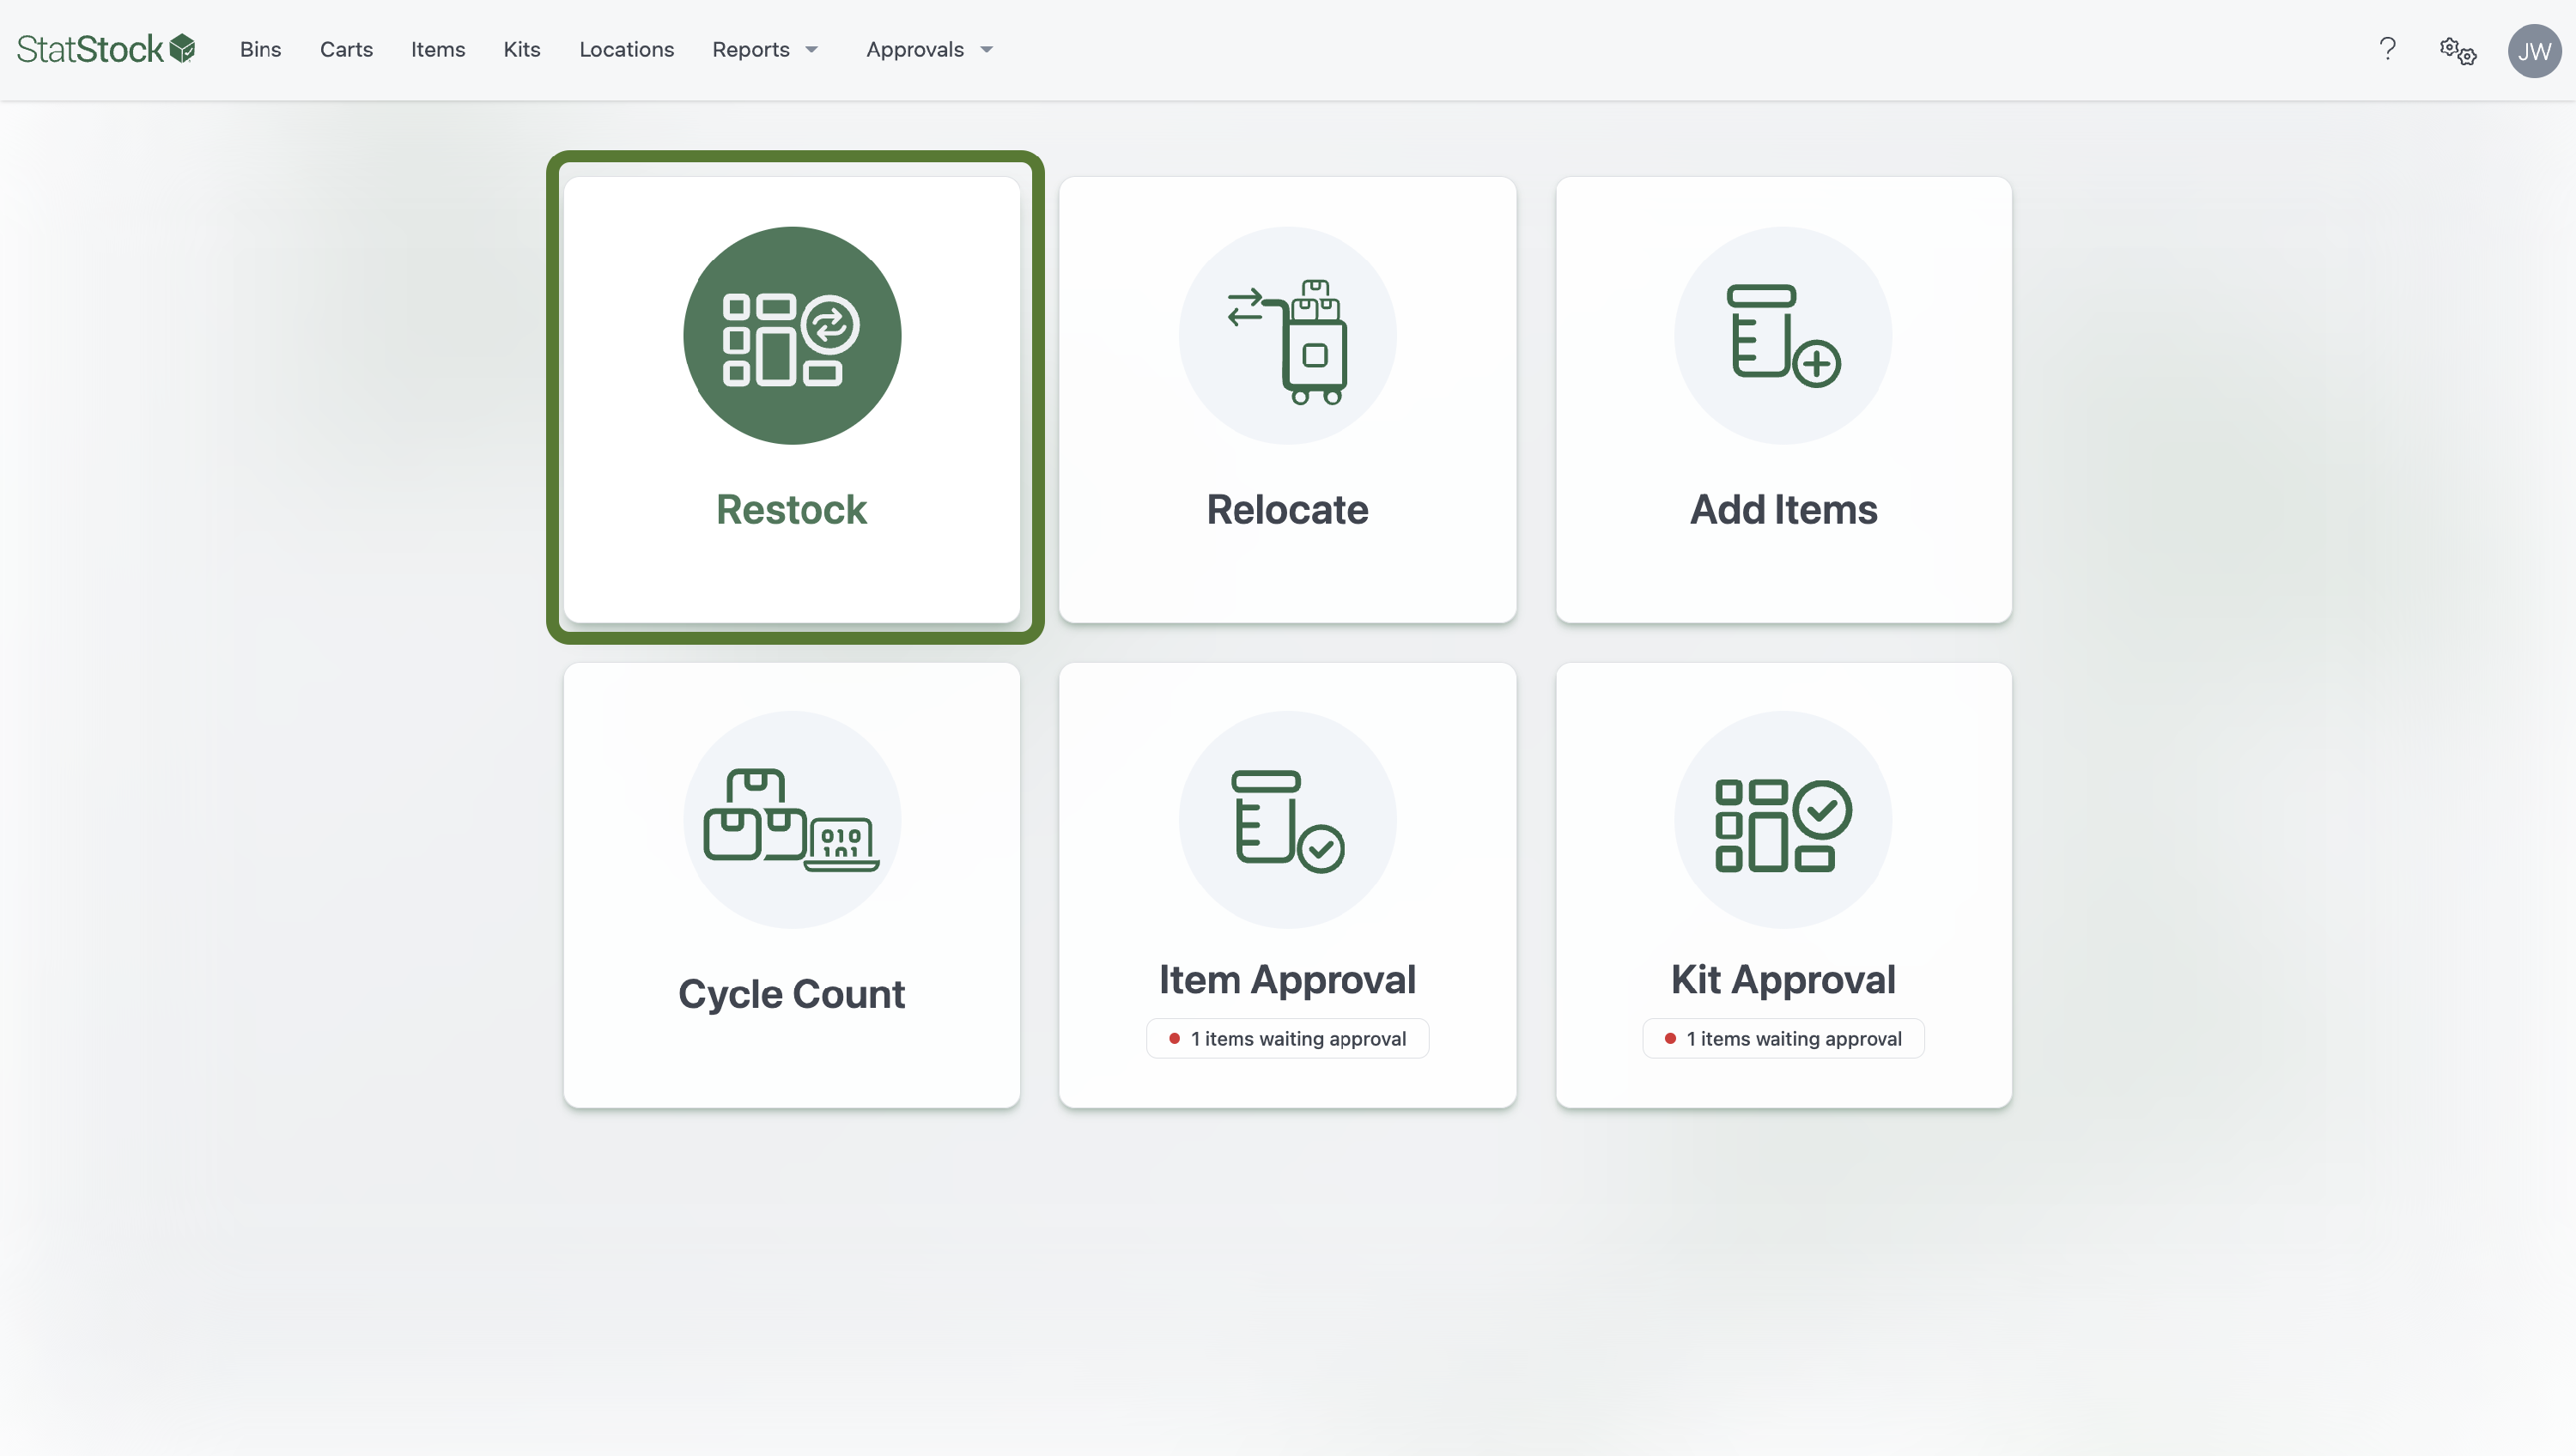Navigate to Locations
This screenshot has height=1456, width=2576.
627,49
